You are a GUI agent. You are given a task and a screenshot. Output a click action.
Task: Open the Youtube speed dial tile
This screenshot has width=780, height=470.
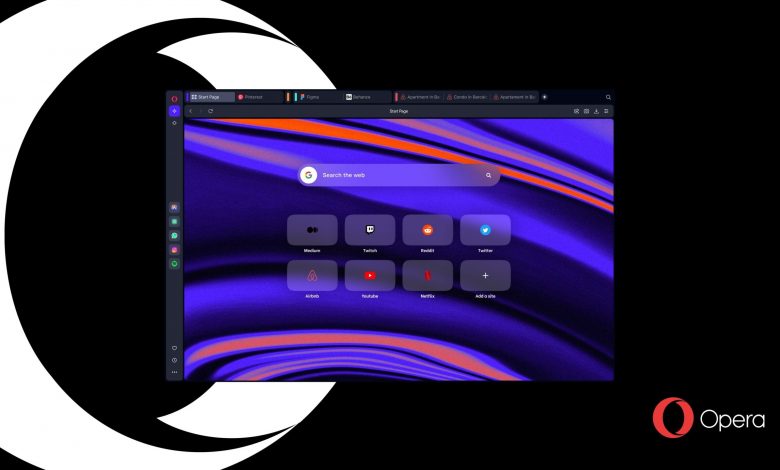click(x=370, y=276)
